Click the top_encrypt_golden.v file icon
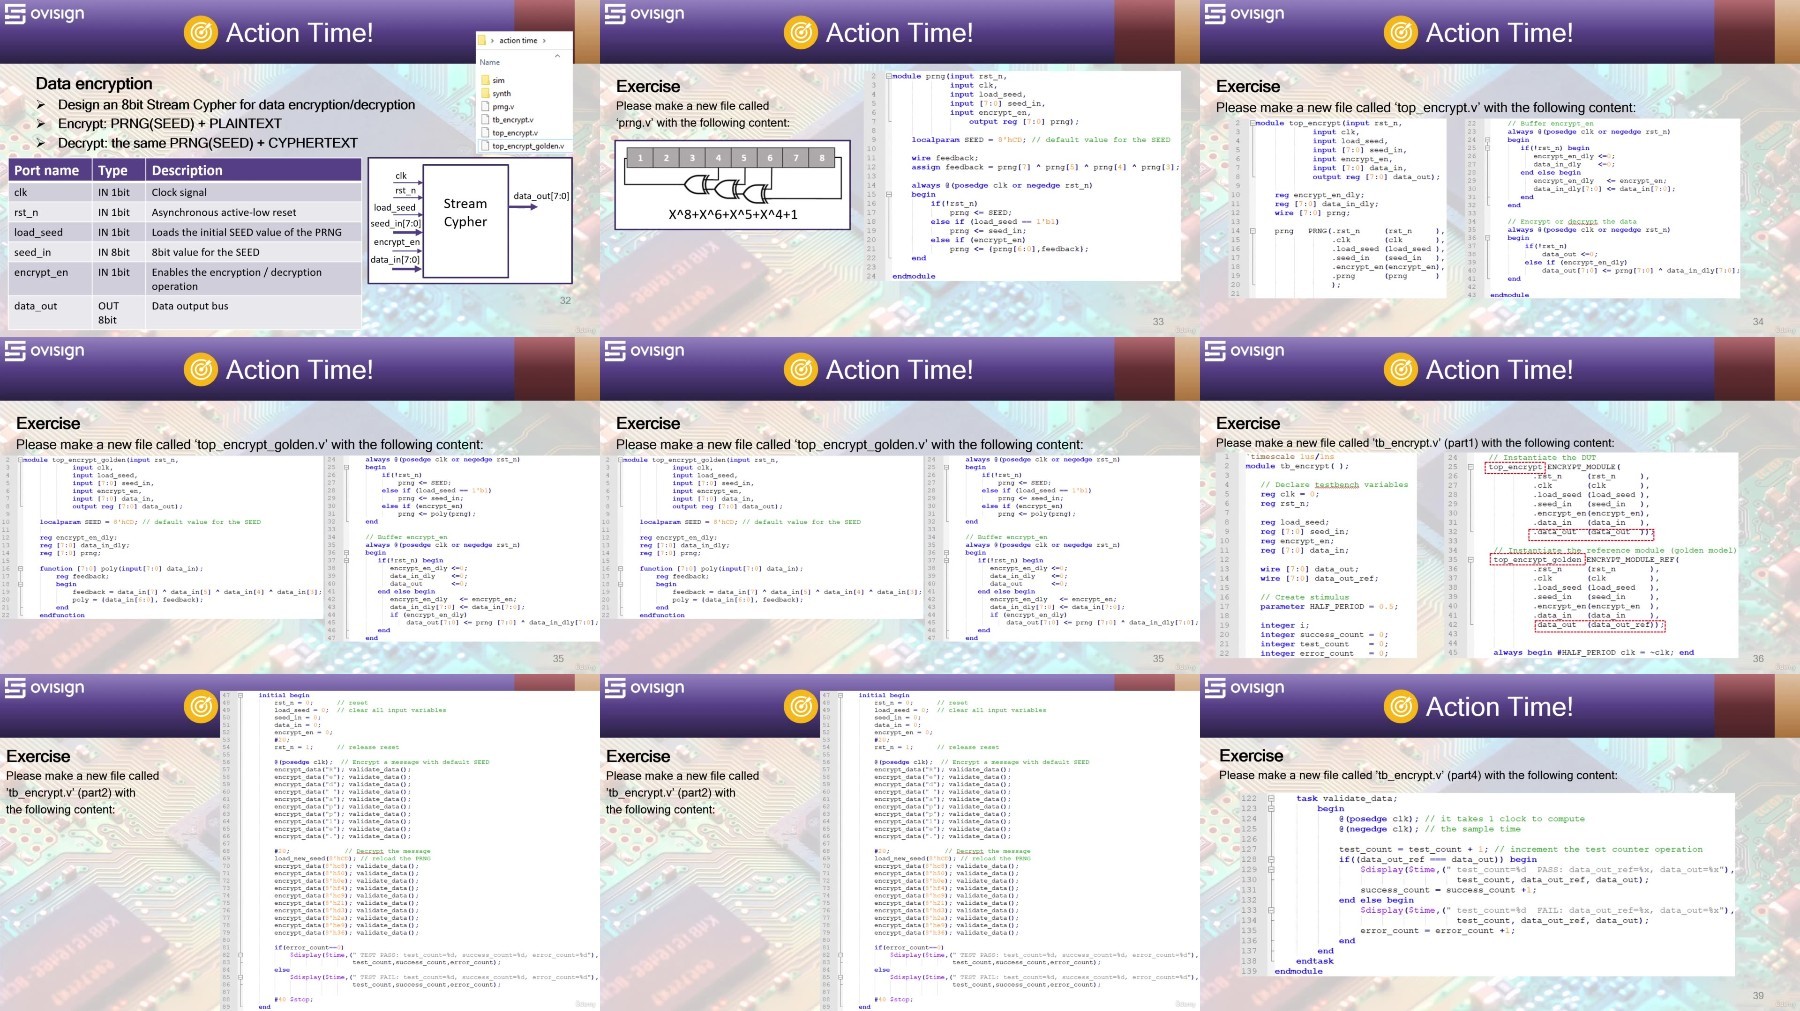 (x=485, y=146)
